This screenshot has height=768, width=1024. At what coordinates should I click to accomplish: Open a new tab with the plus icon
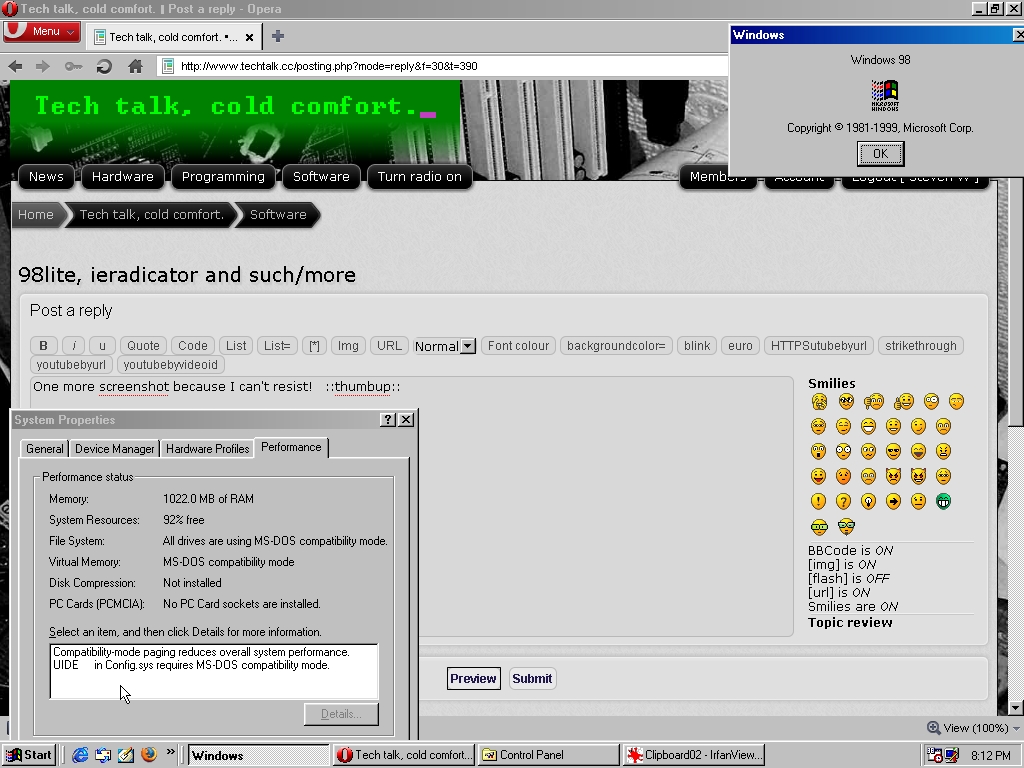click(278, 37)
